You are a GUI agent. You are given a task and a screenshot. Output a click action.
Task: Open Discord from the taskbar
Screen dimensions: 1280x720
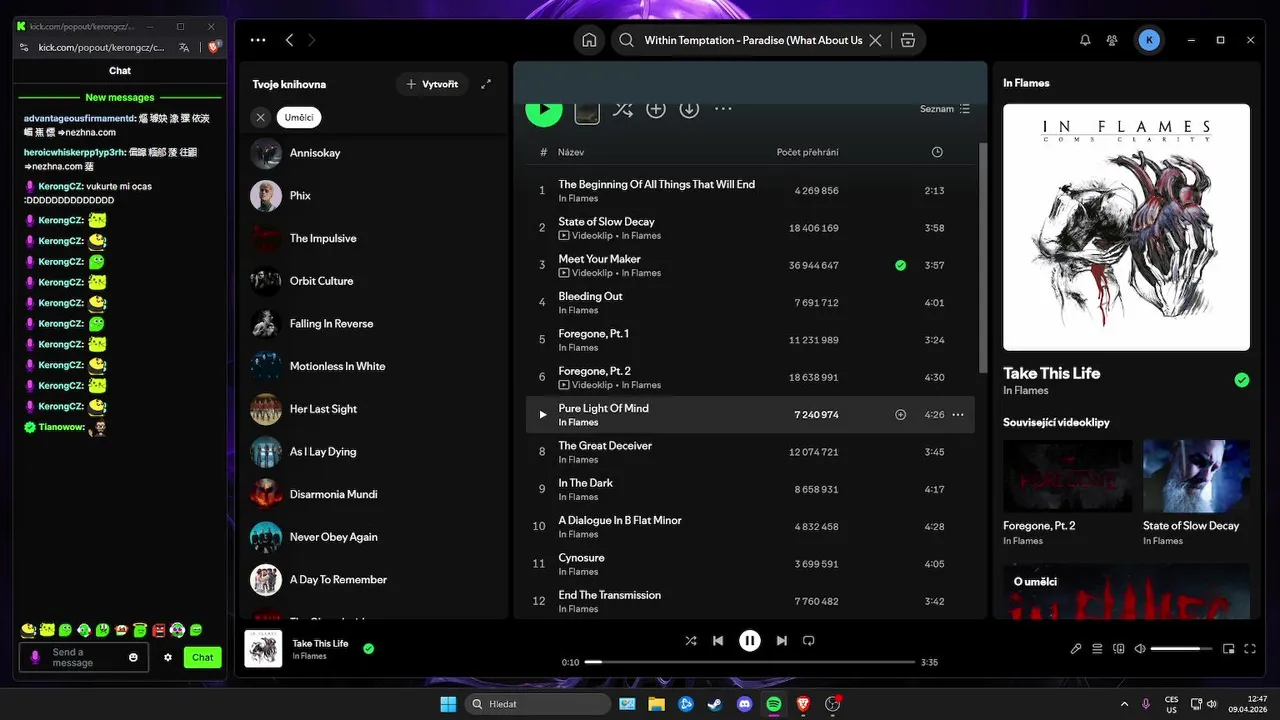click(744, 704)
